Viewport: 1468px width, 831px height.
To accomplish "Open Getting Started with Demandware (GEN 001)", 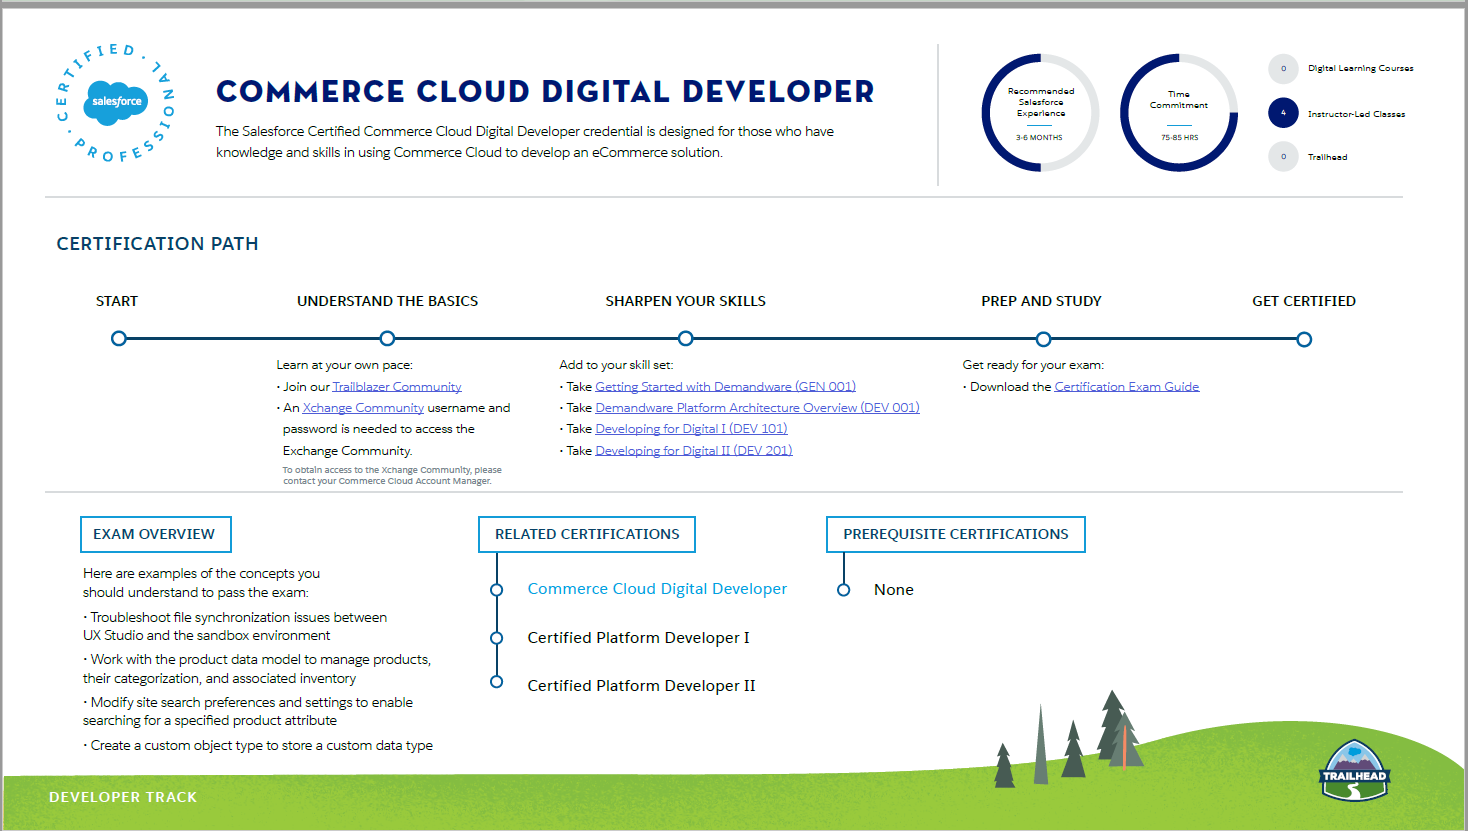I will click(x=725, y=387).
